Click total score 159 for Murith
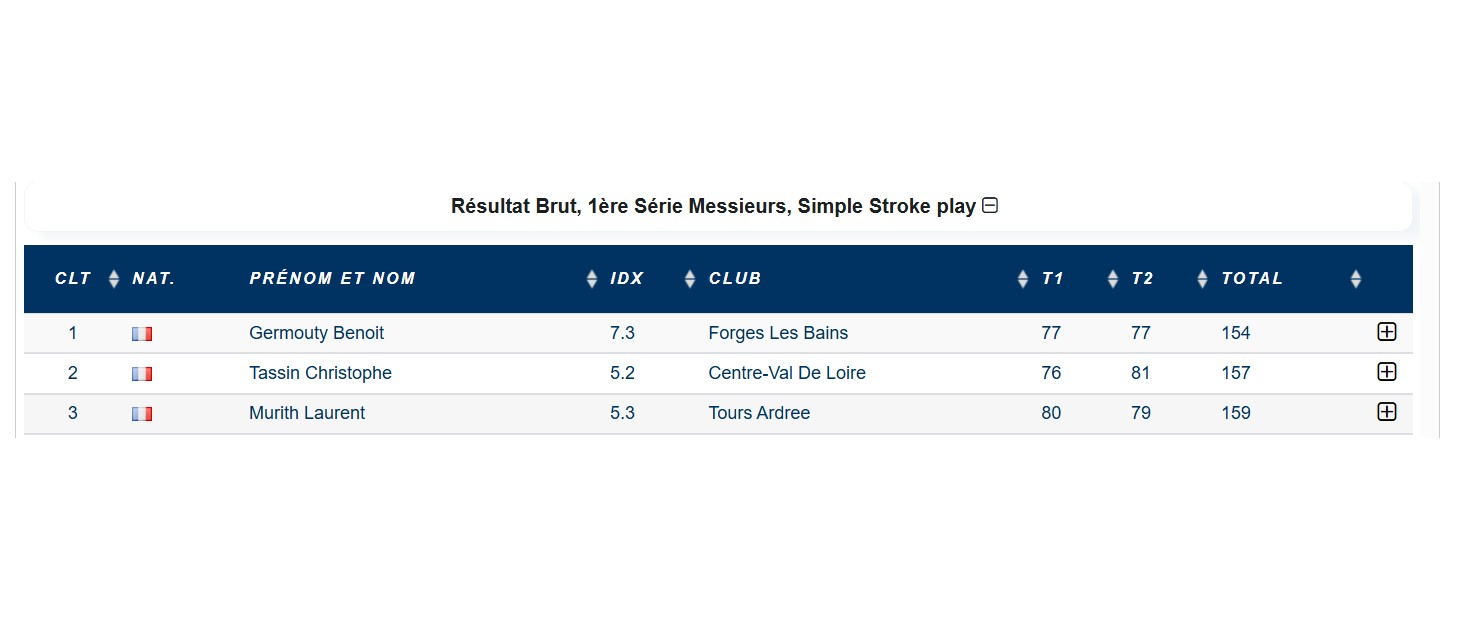Viewport: 1457px width, 619px height. click(x=1236, y=413)
